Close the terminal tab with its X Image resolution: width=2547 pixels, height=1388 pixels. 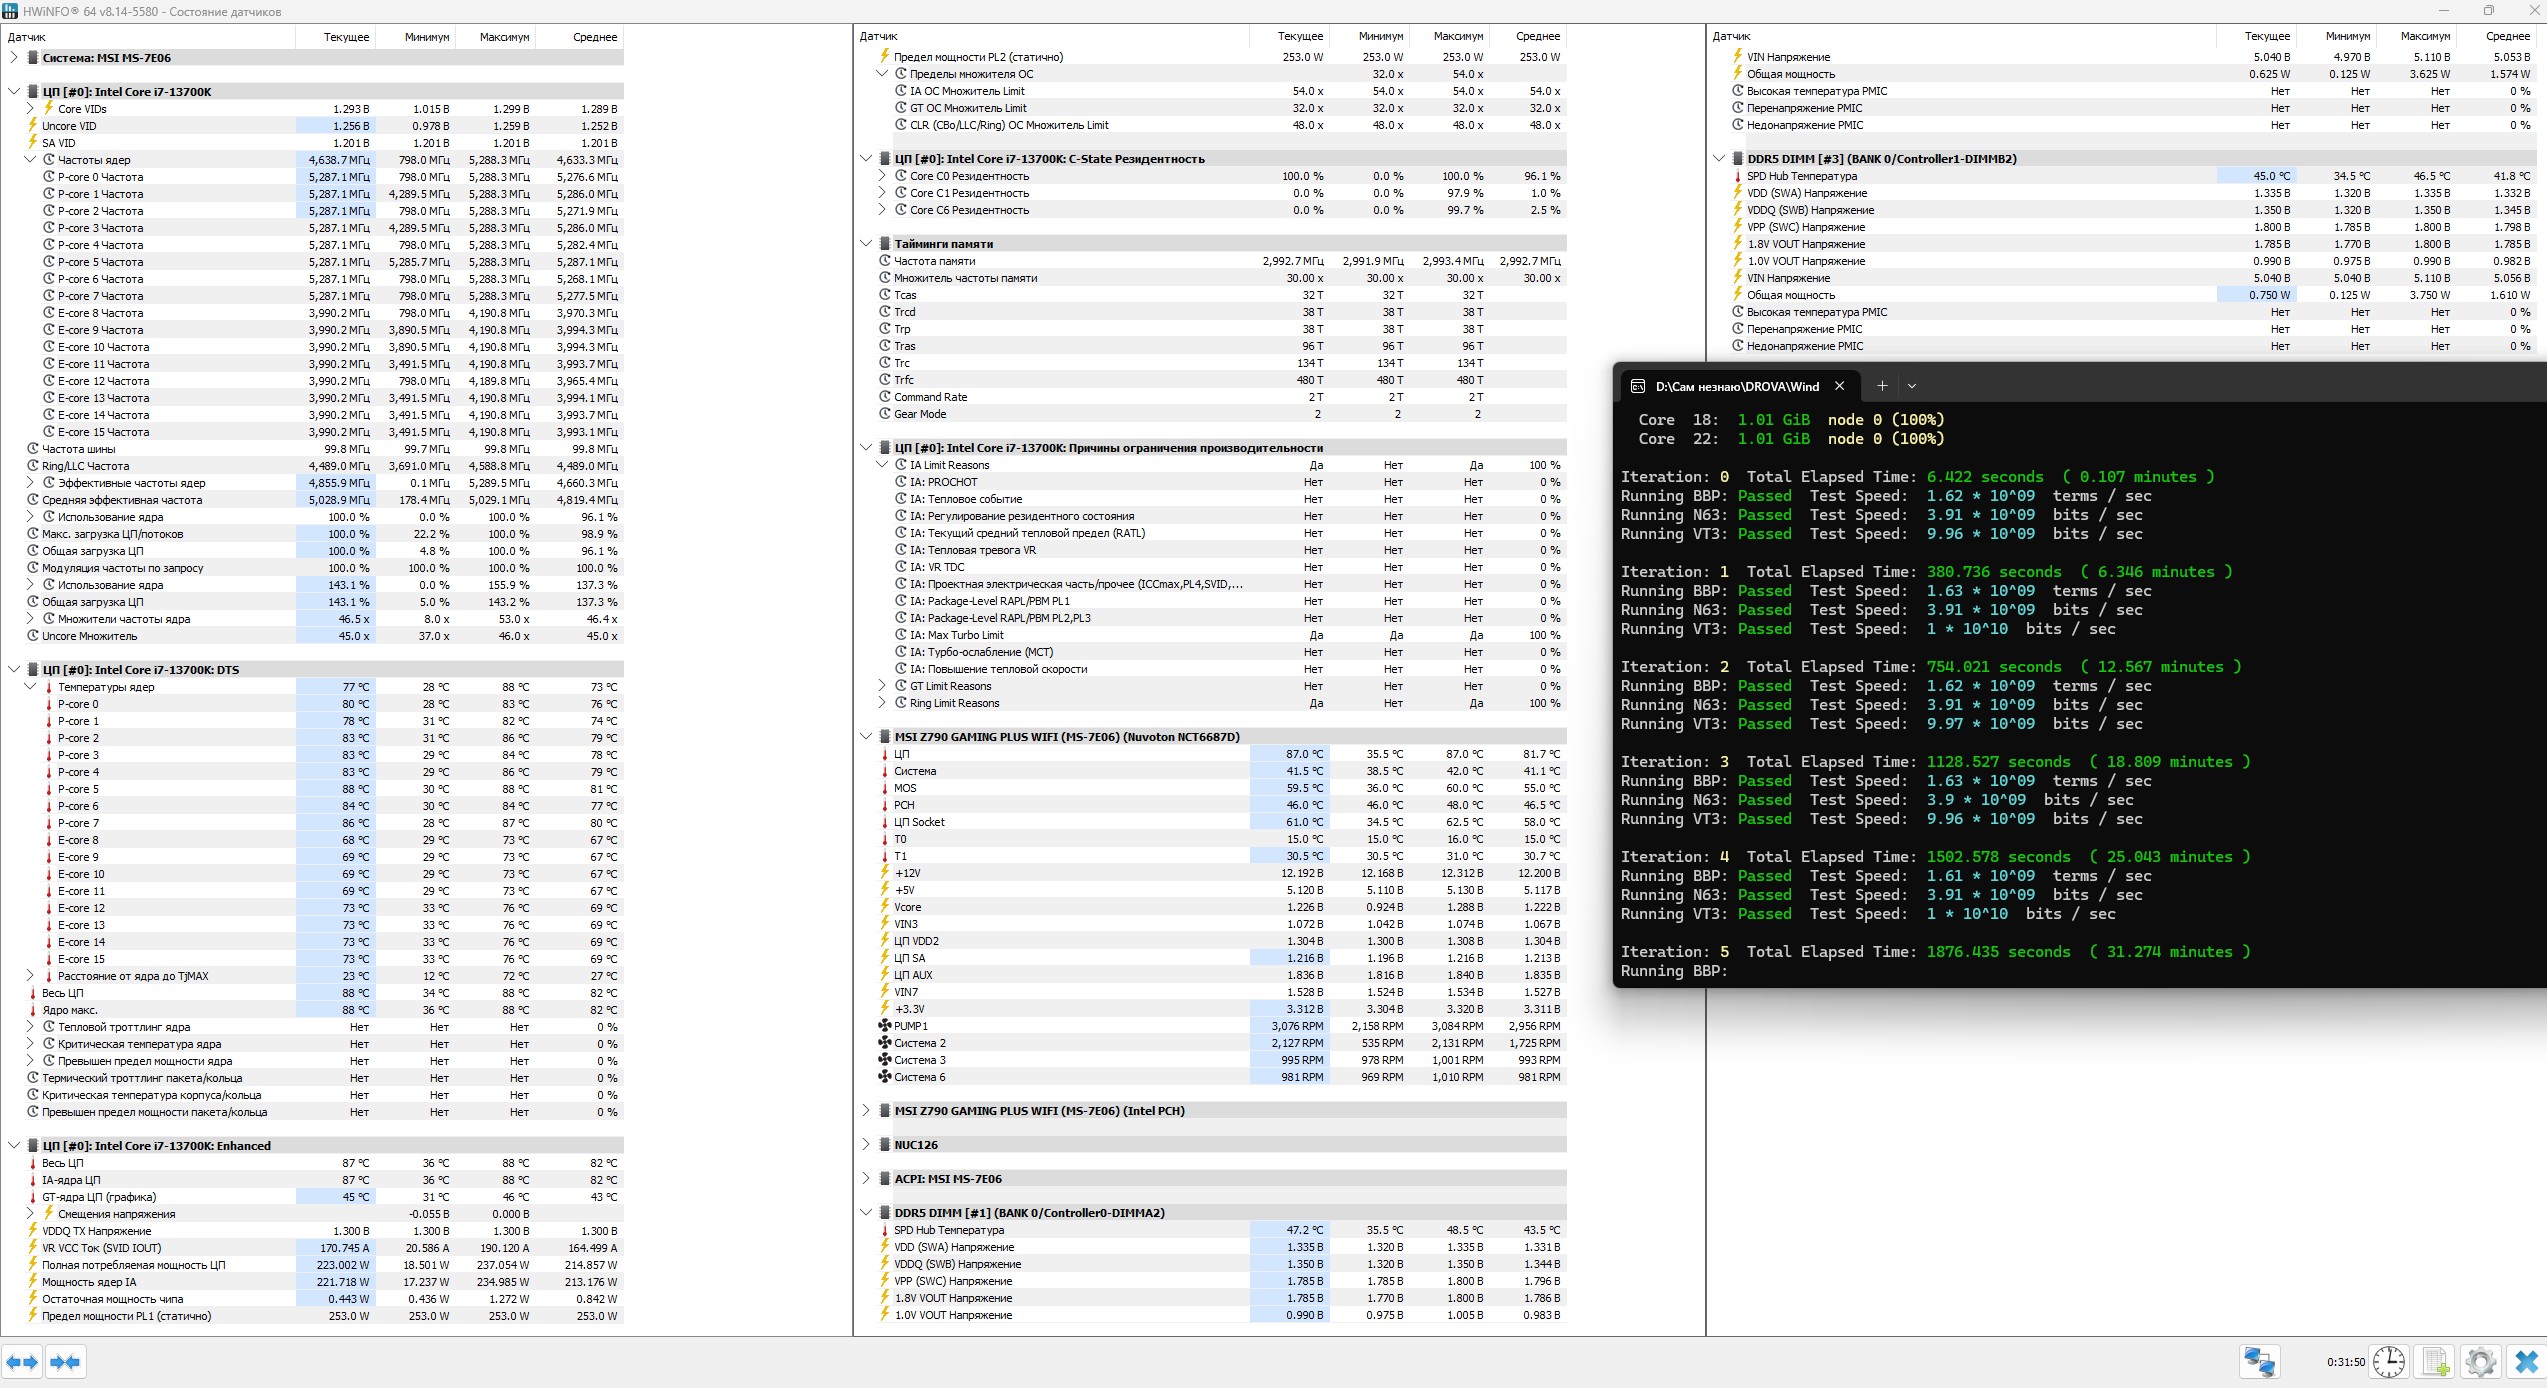(x=1839, y=386)
